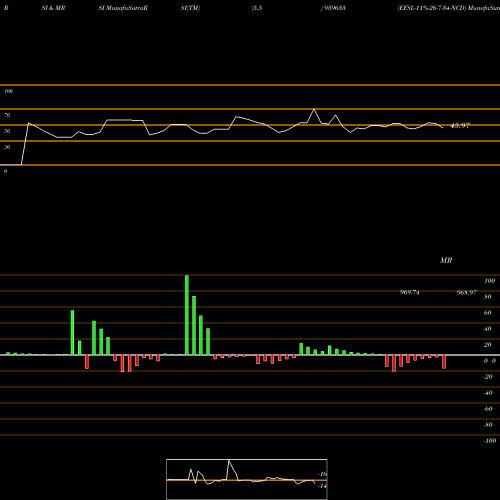
Task: Click the RSI value '45.97' label
Action: [x=460, y=126]
